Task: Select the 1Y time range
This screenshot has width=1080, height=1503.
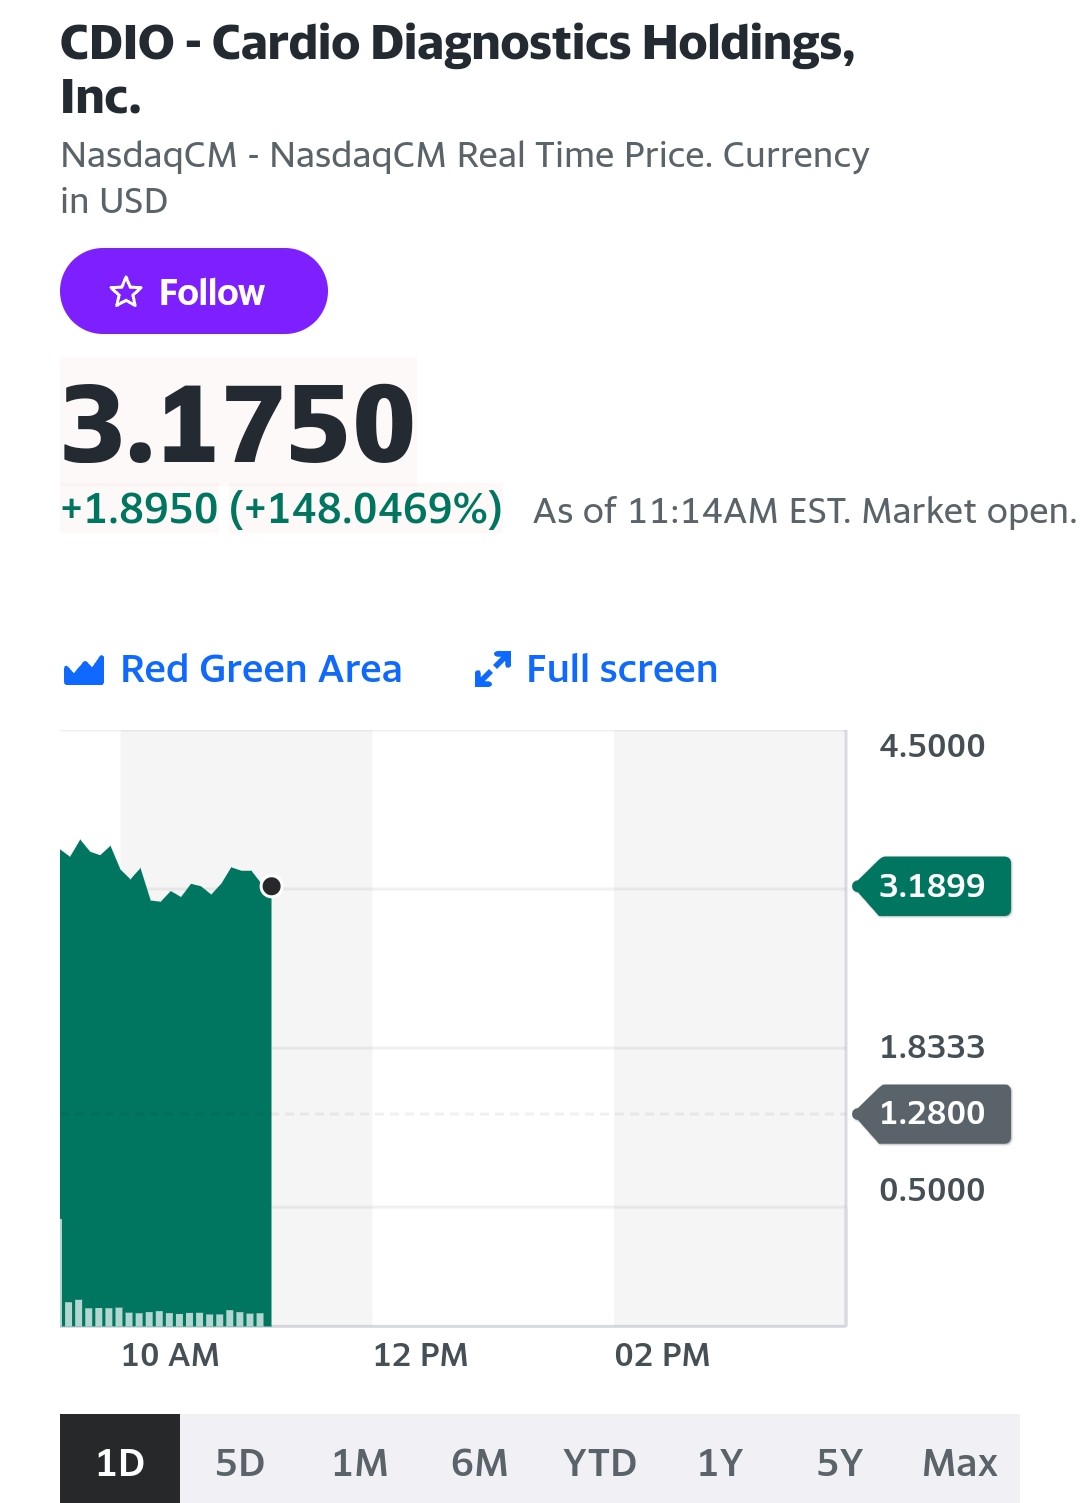Action: (720, 1459)
